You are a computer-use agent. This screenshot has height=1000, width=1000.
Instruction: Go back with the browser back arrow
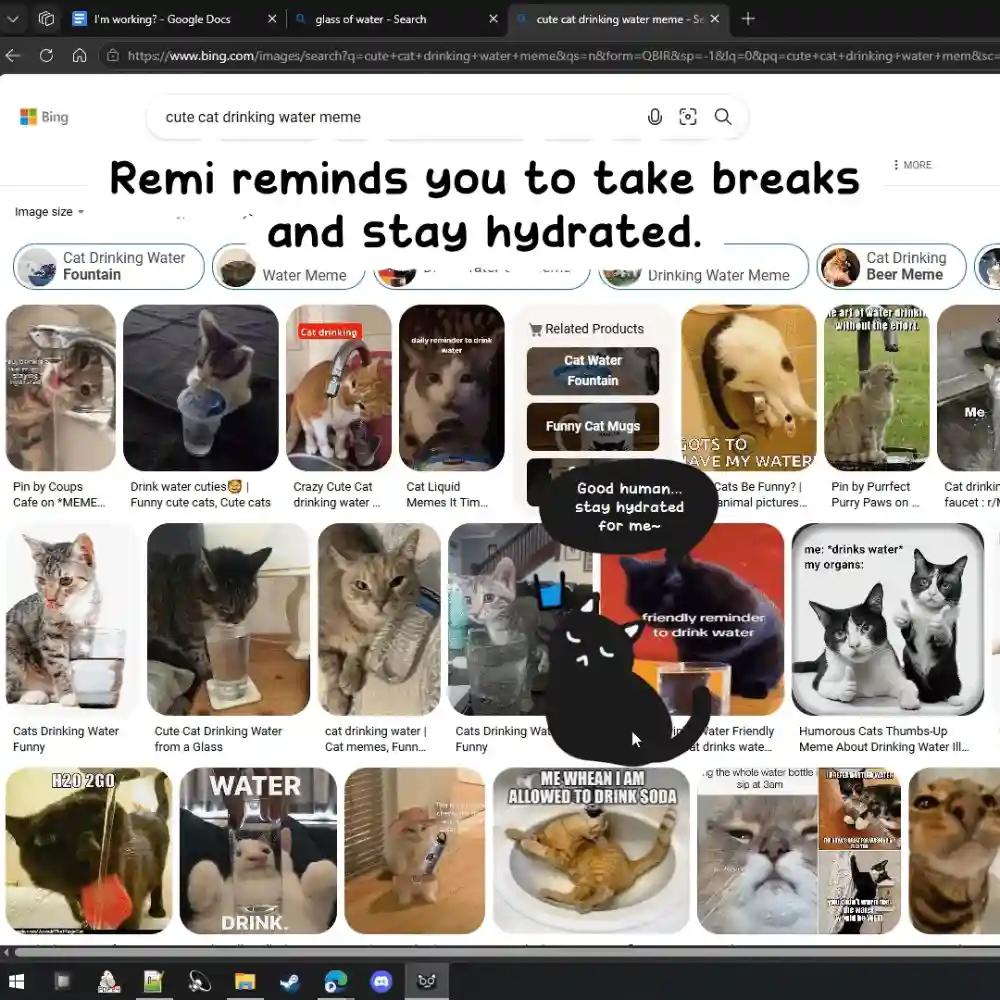pos(13,55)
